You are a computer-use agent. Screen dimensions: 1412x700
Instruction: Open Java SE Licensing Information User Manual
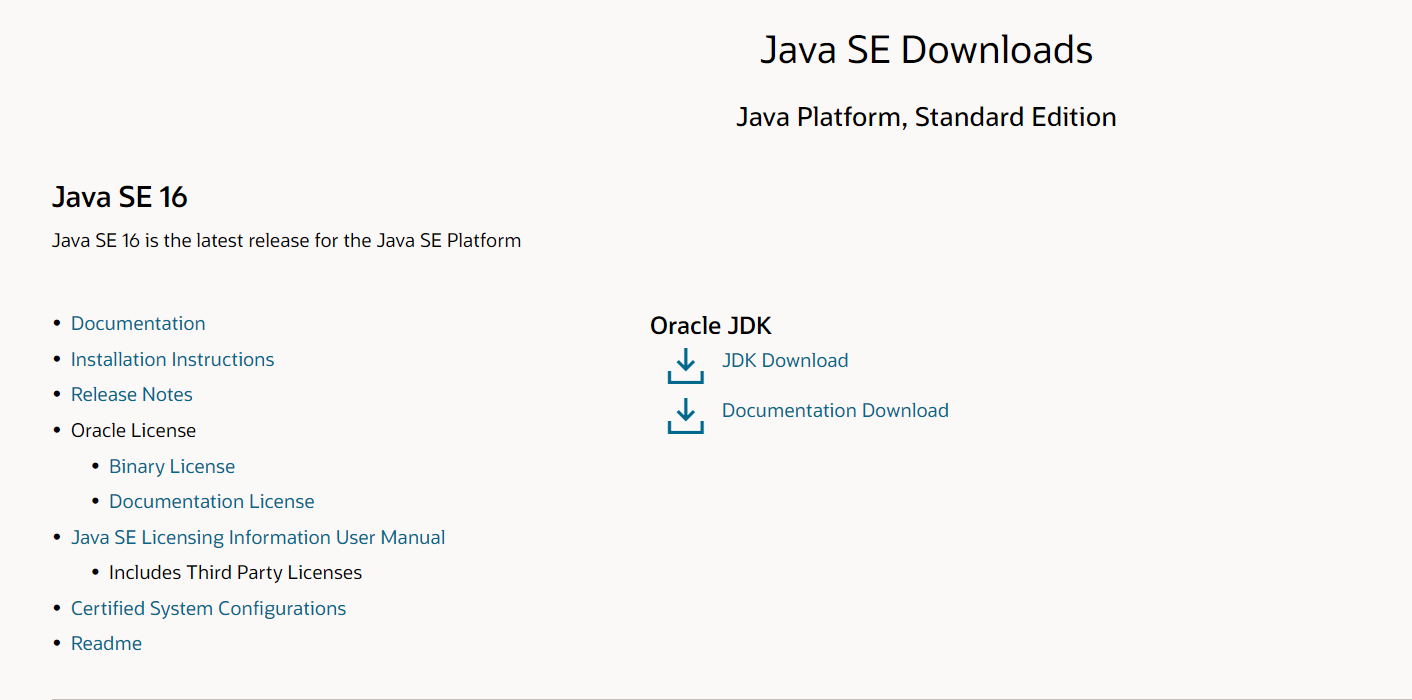tap(258, 537)
